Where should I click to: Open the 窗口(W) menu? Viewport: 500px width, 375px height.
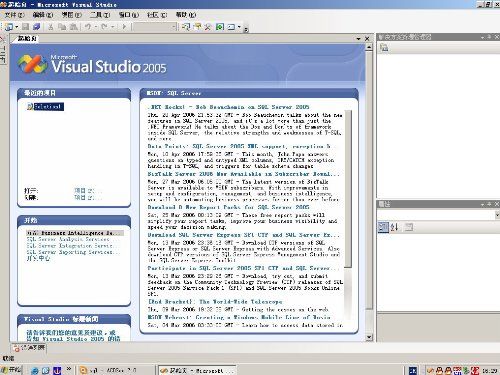click(129, 15)
